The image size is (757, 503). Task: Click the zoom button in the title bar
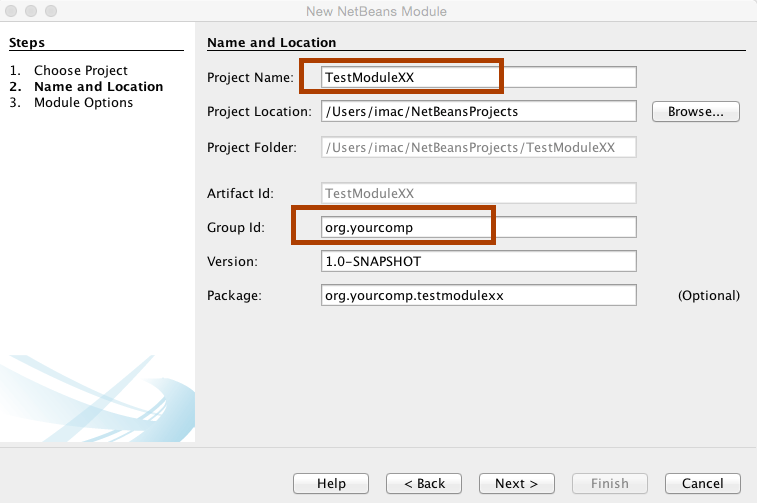point(51,11)
